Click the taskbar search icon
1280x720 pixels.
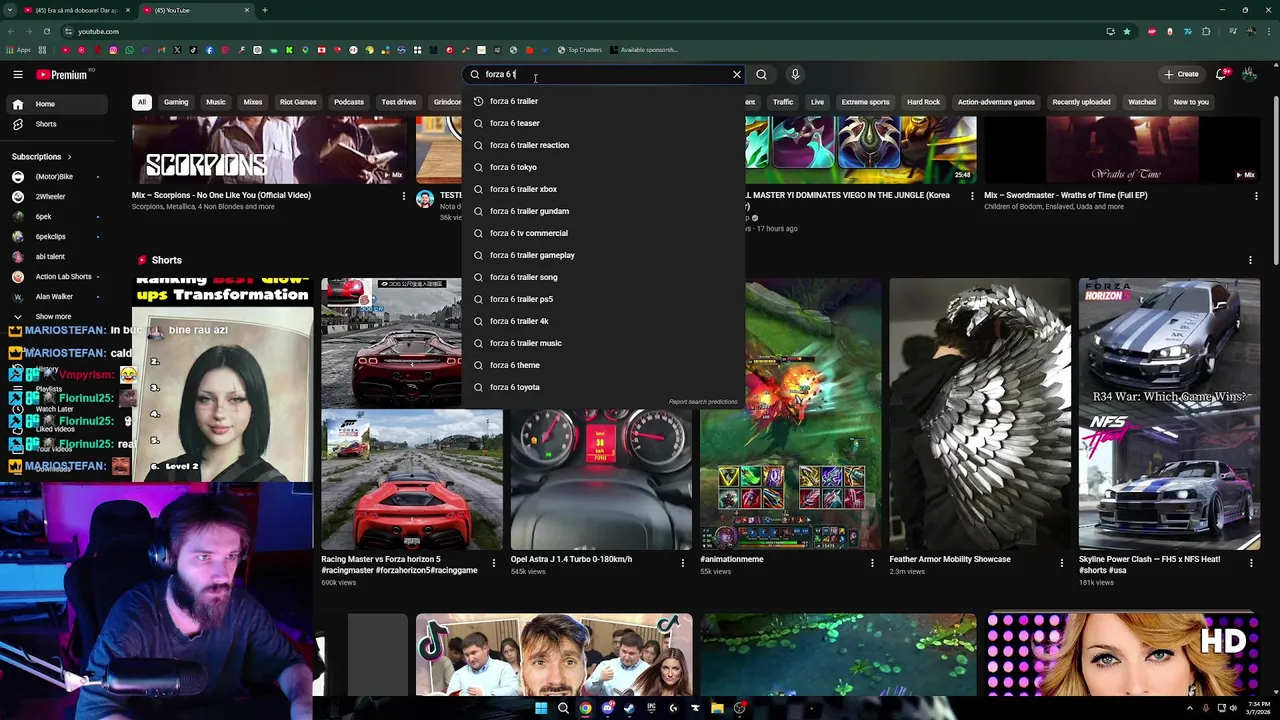coord(563,708)
